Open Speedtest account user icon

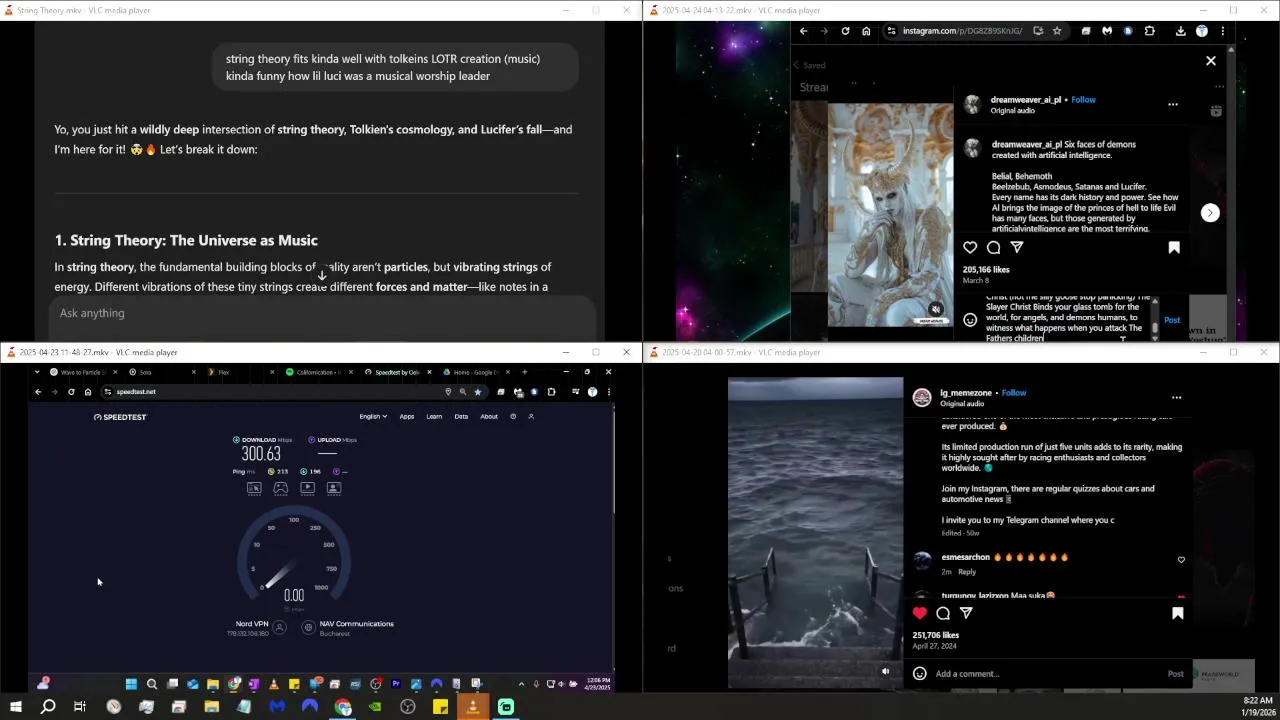coord(531,417)
